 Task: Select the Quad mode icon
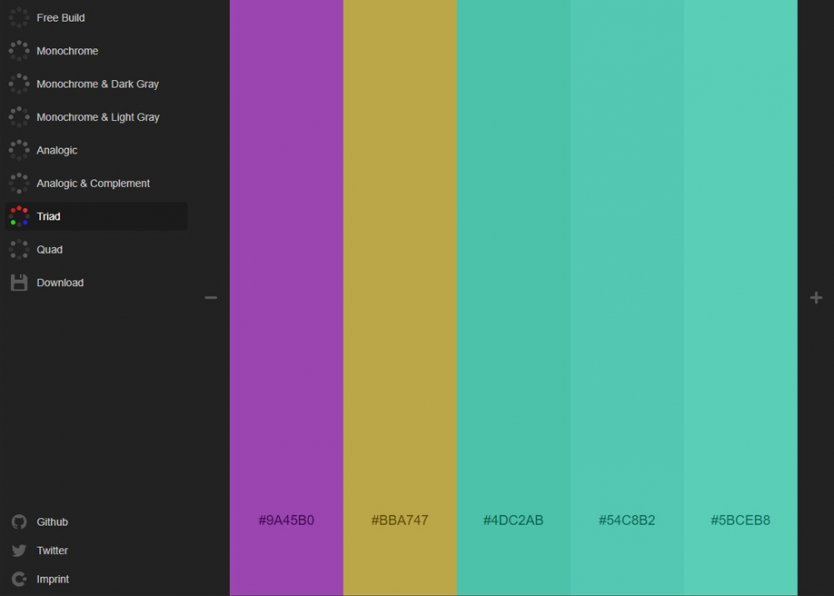pos(18,249)
